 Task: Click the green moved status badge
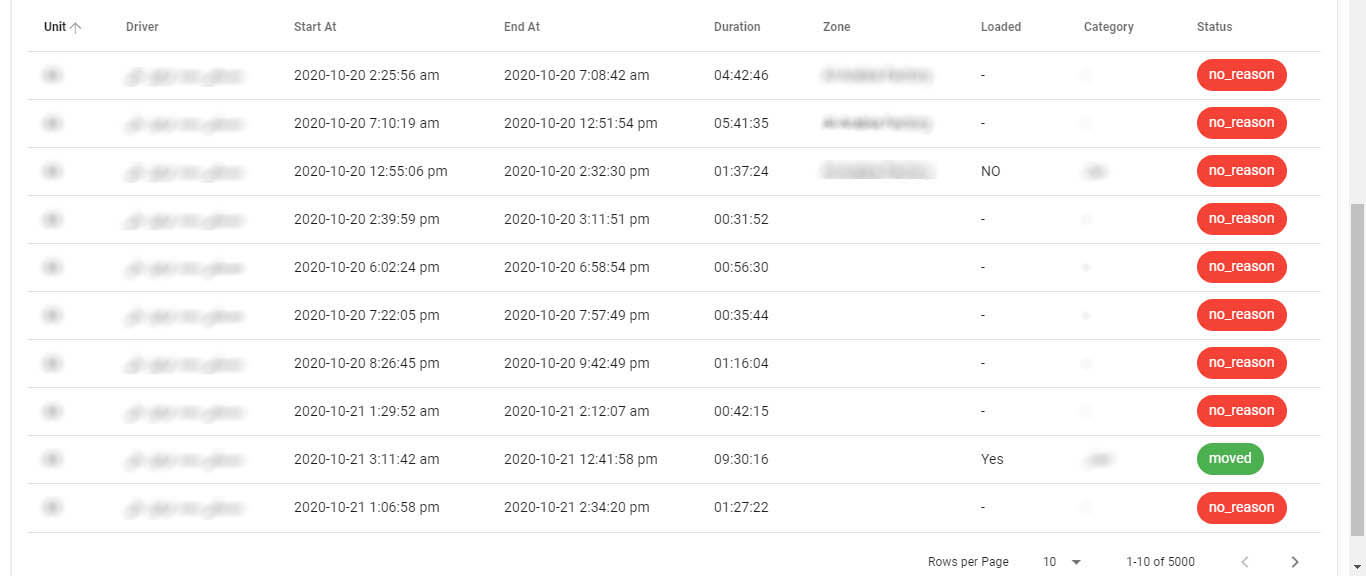1230,459
